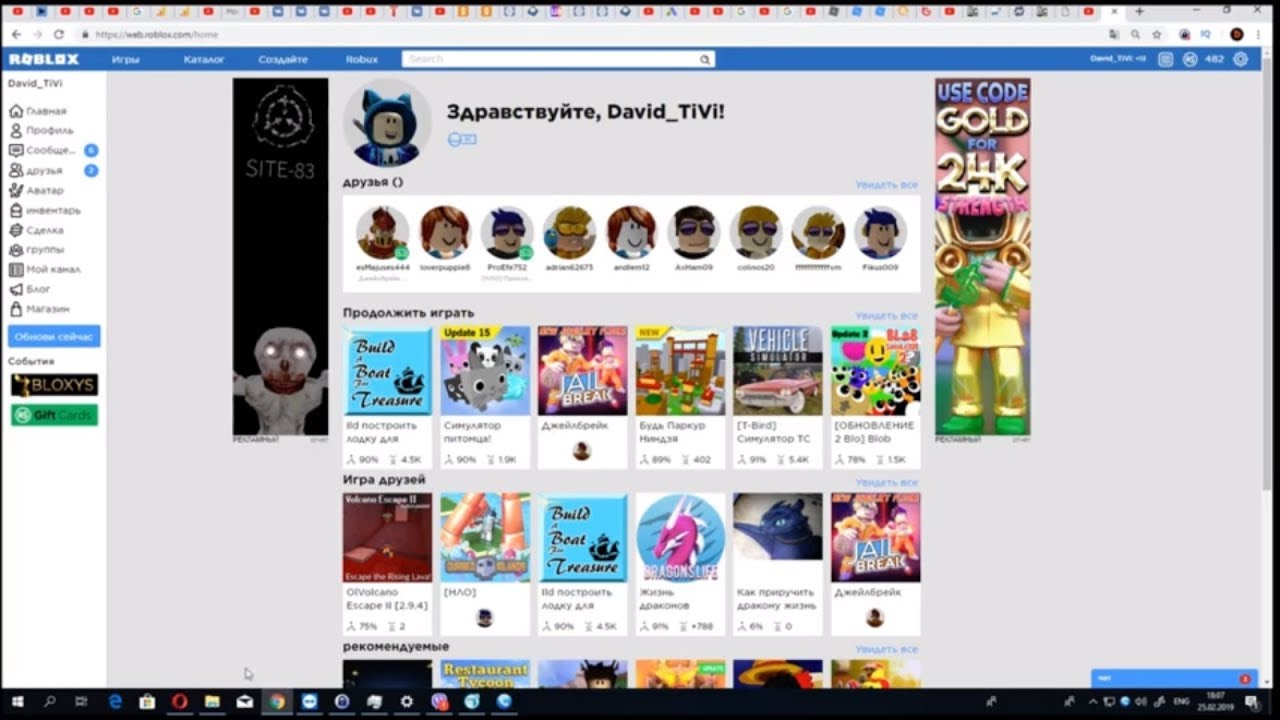Open the notifications stream icon in header

pyautogui.click(x=1165, y=60)
